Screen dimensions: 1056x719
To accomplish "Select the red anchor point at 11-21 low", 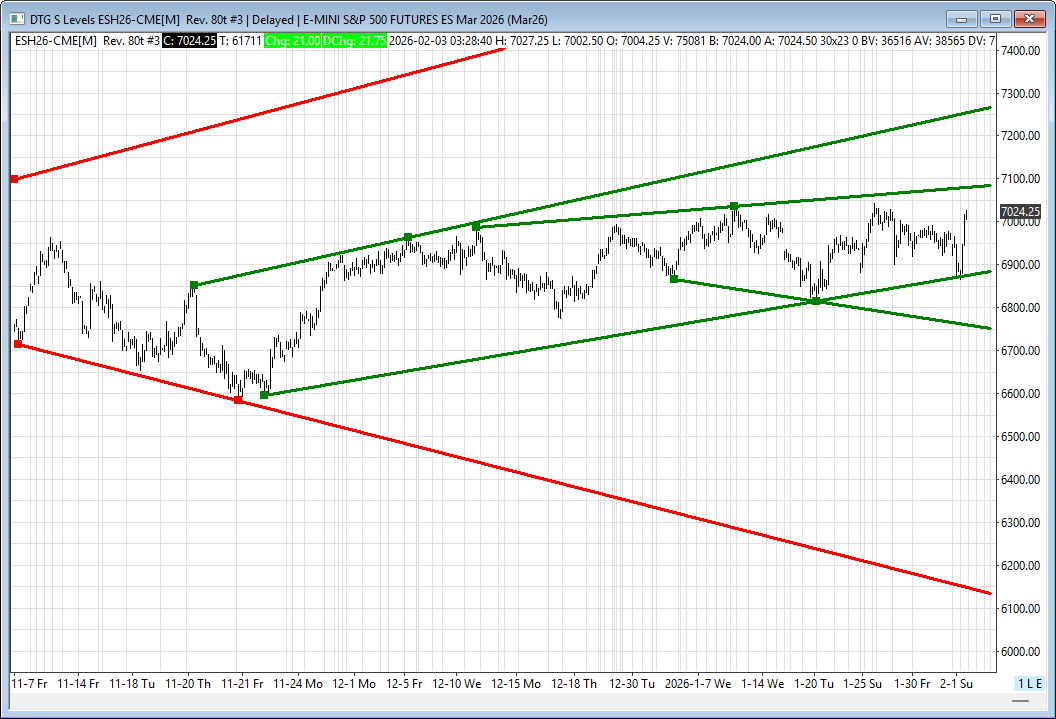I will click(237, 400).
